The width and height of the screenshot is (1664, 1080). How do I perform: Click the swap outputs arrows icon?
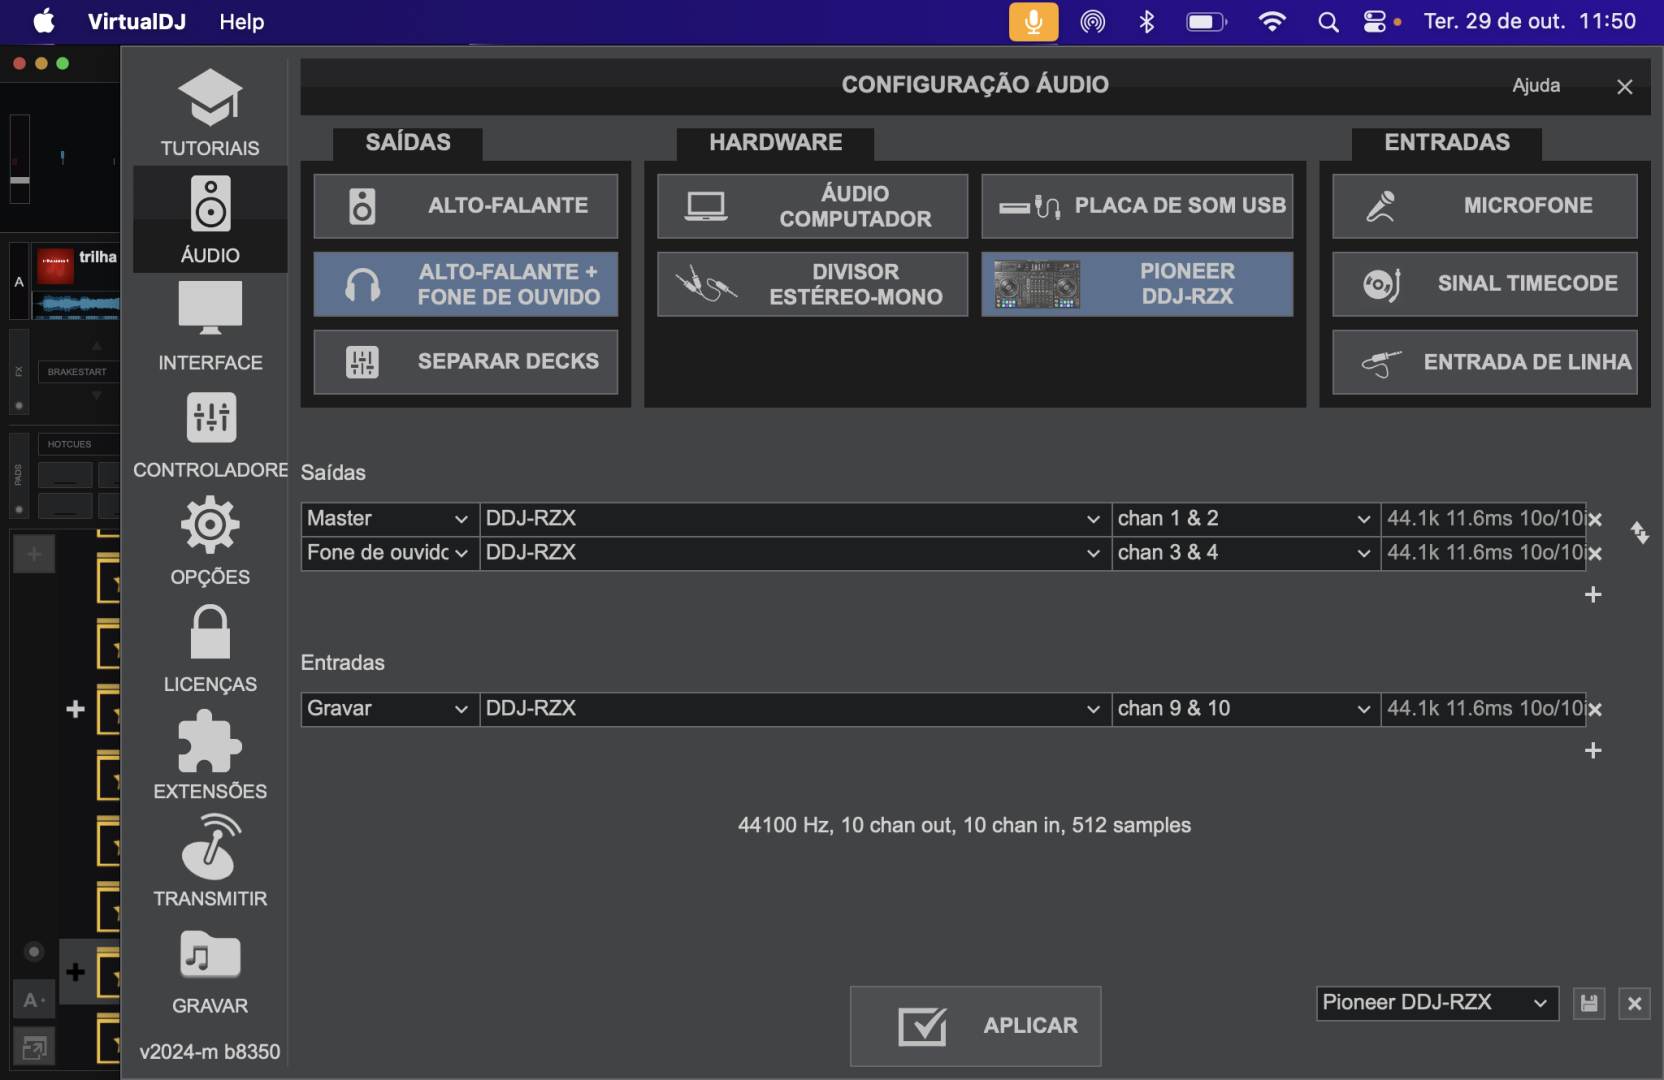tap(1640, 533)
